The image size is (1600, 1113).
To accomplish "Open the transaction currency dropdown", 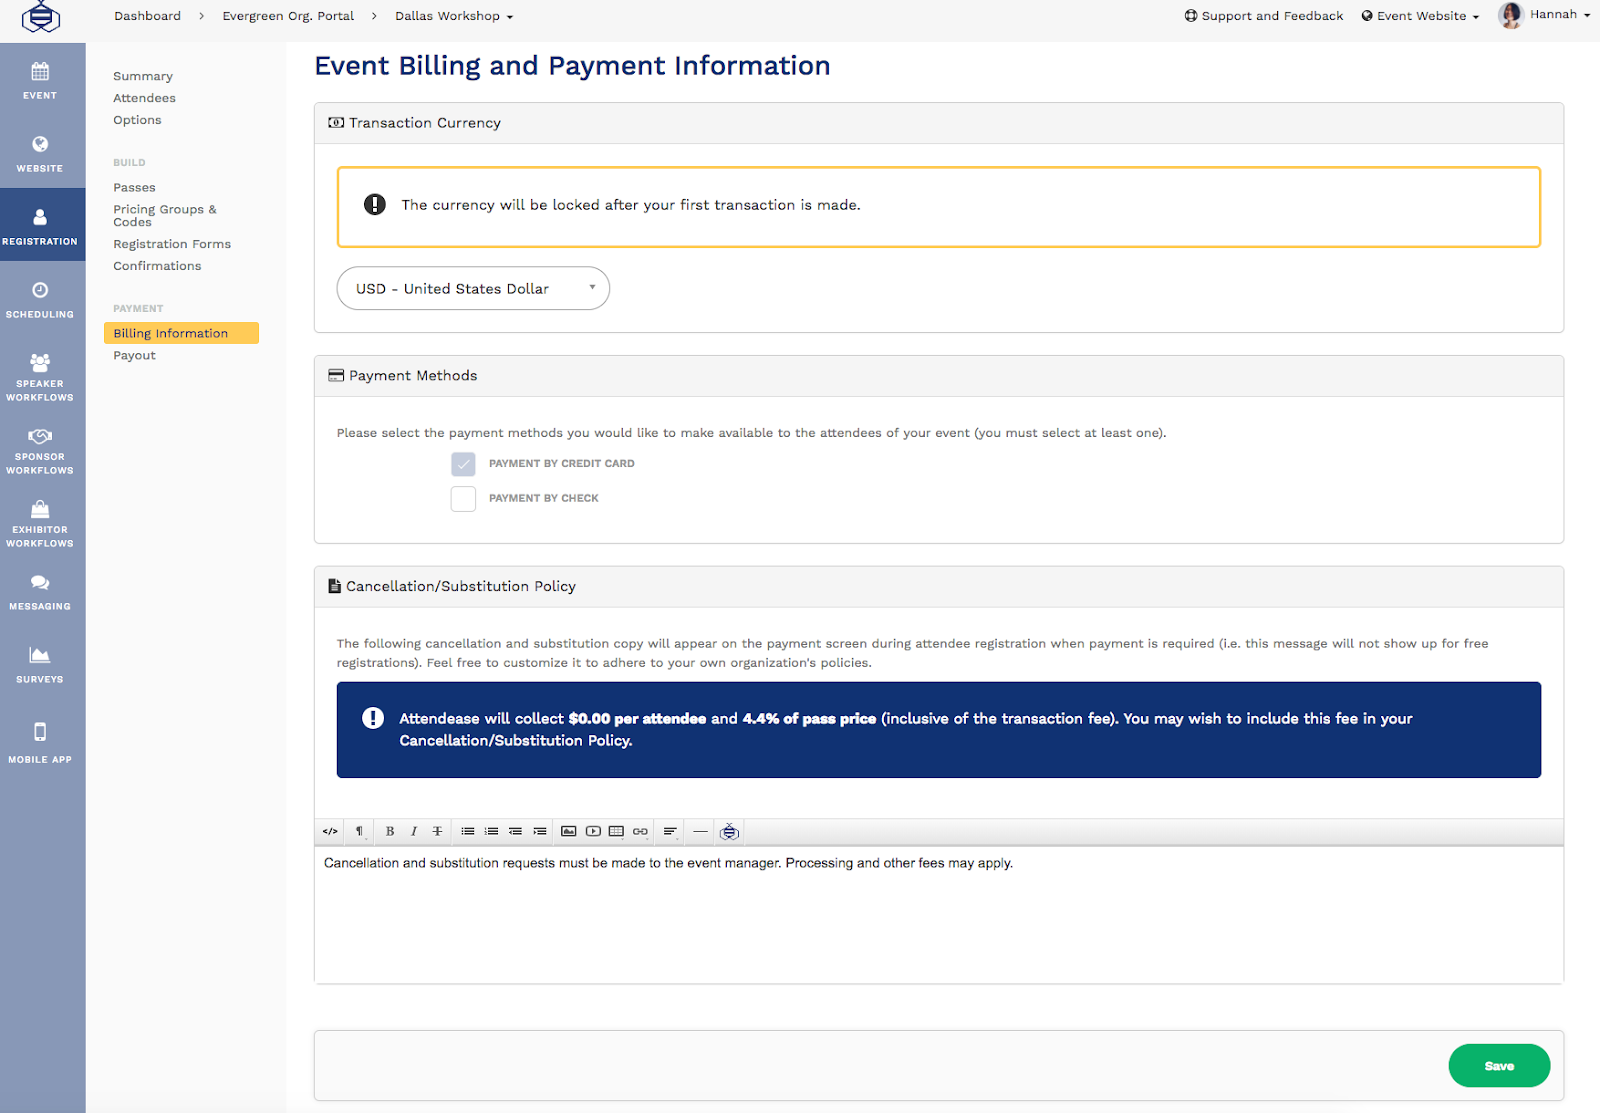I will point(472,288).
